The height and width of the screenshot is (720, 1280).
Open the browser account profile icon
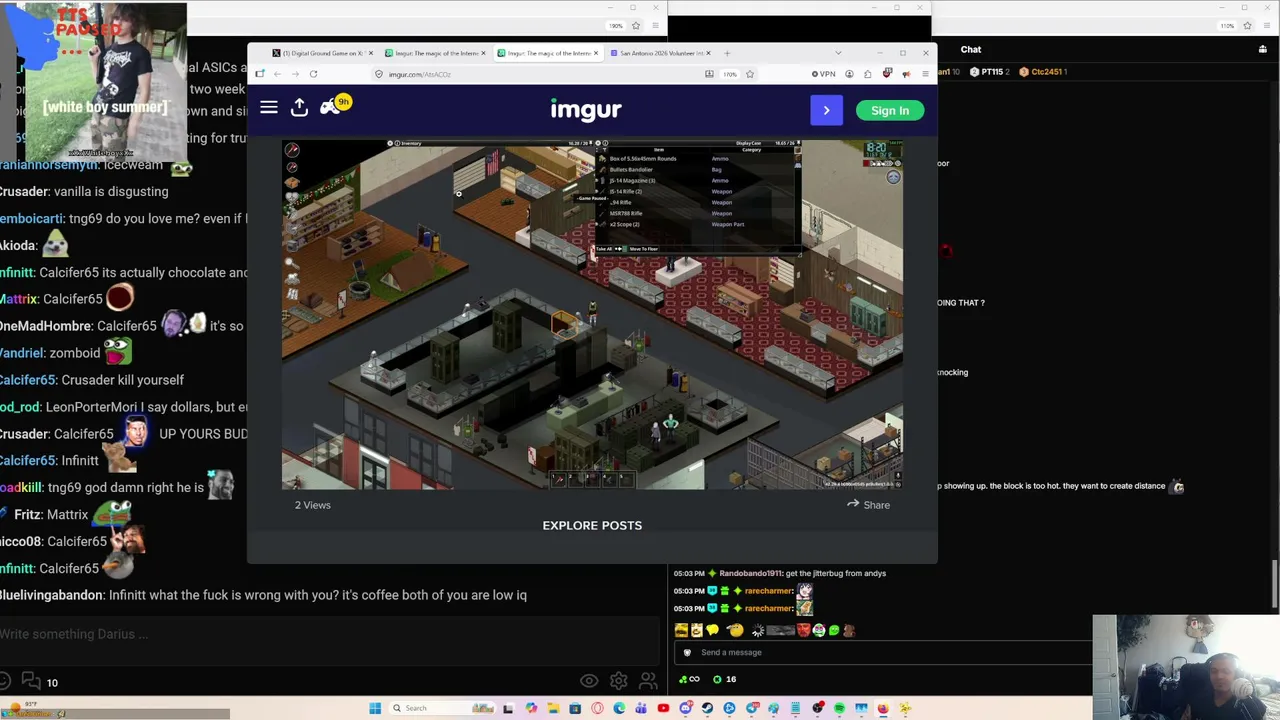point(849,74)
